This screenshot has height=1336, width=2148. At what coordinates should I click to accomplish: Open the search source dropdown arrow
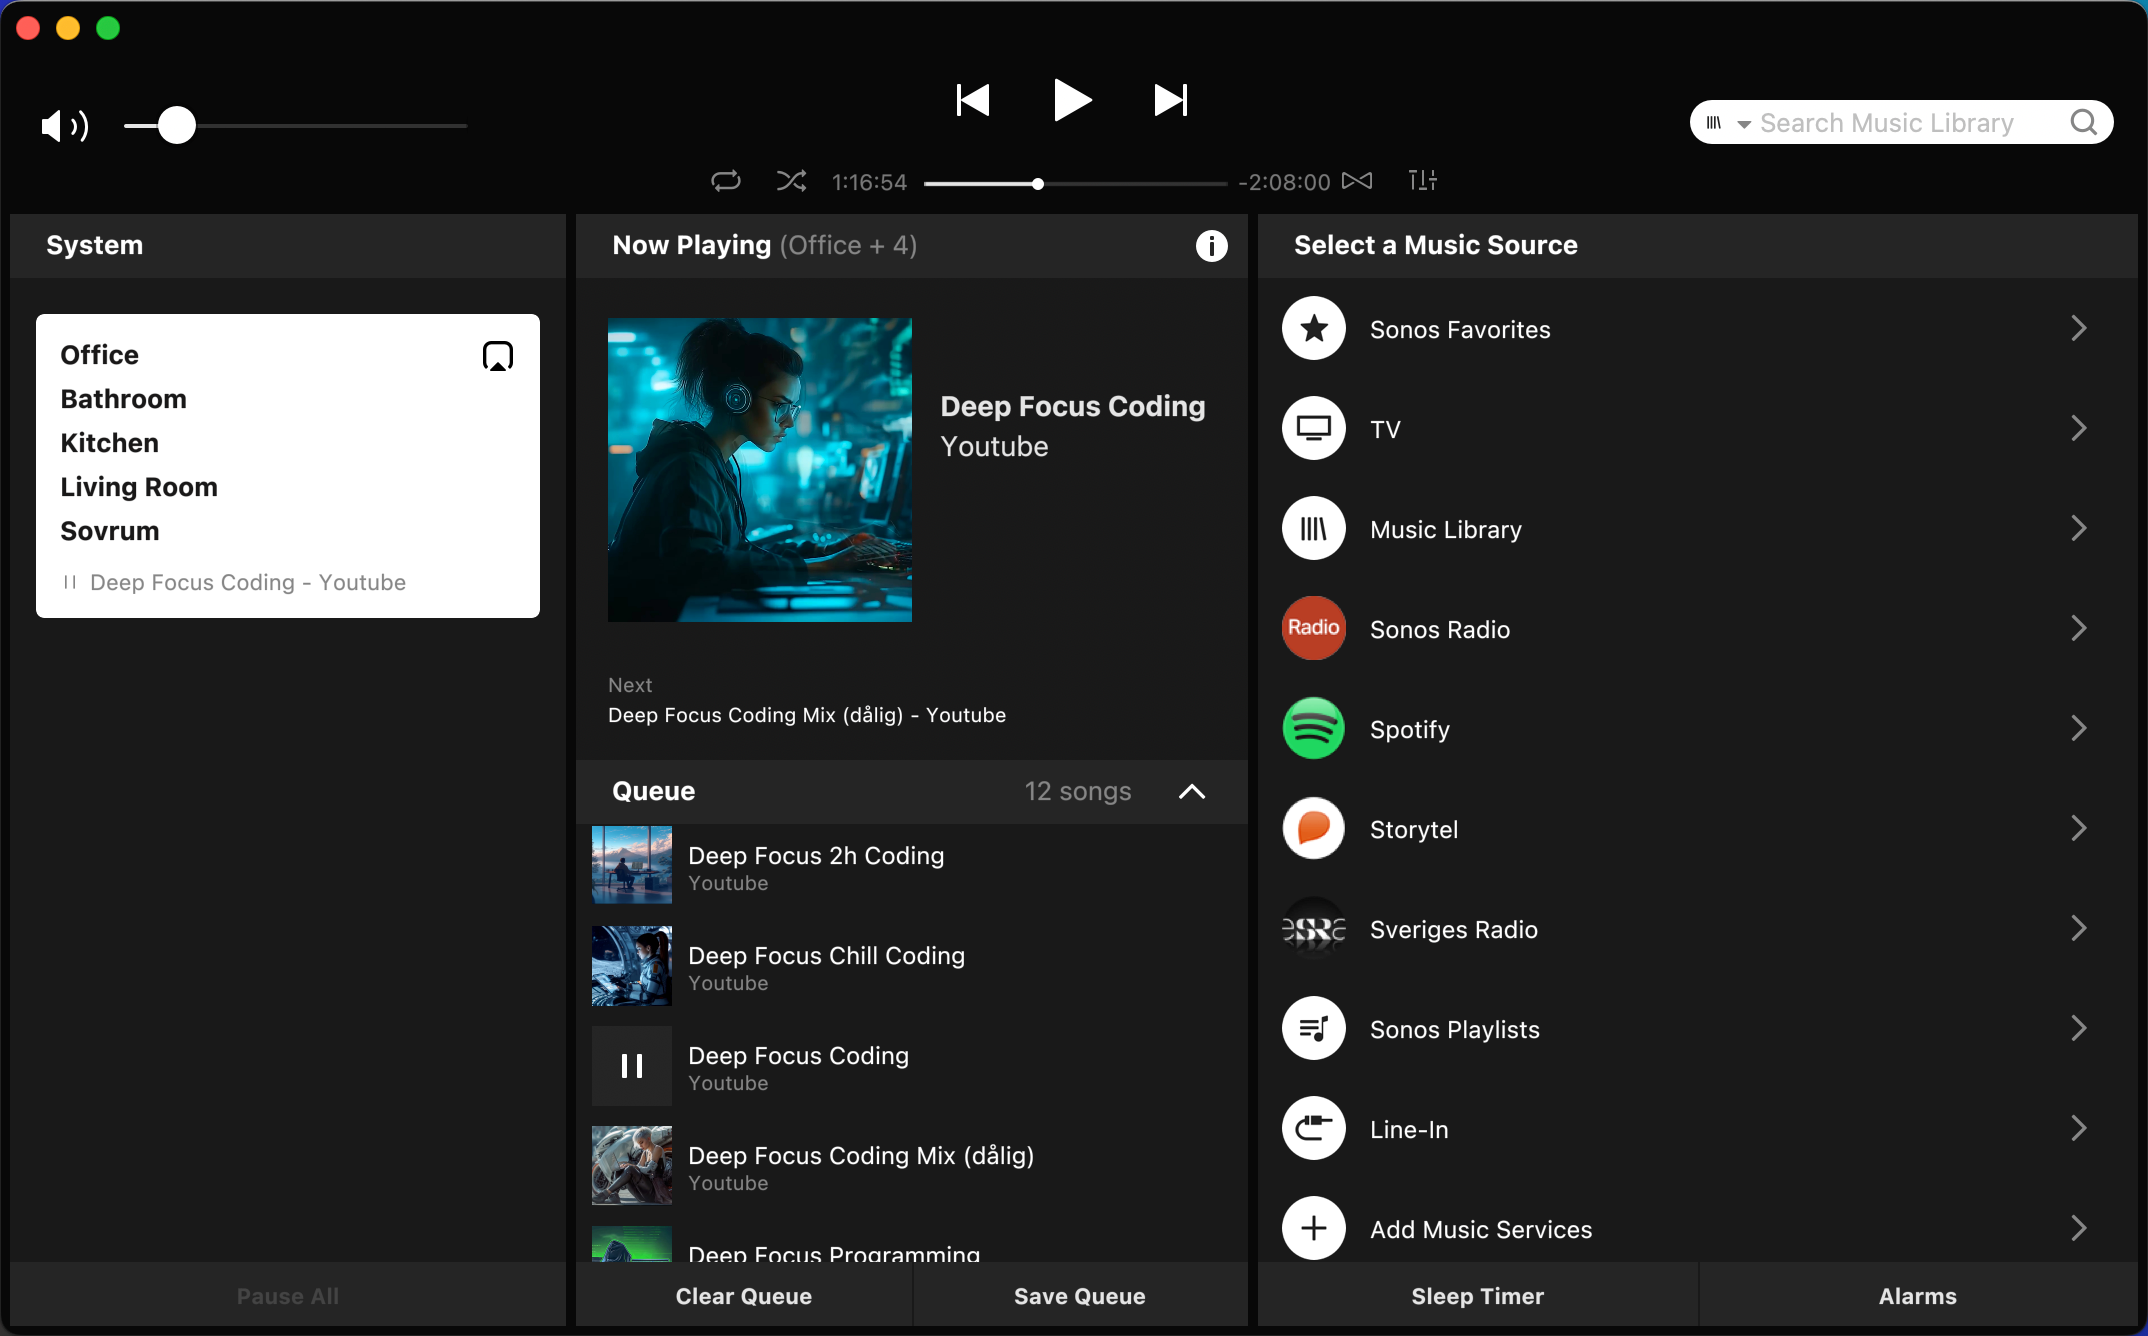click(1744, 124)
